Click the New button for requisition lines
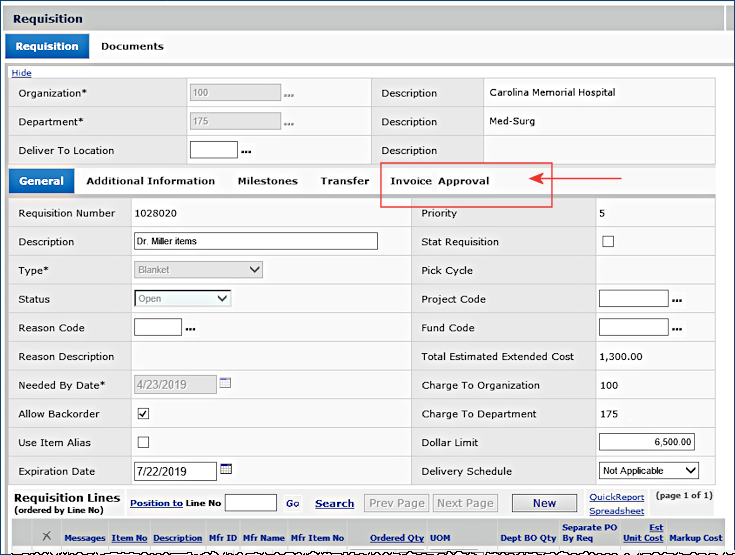The width and height of the screenshot is (735, 555). tap(544, 503)
